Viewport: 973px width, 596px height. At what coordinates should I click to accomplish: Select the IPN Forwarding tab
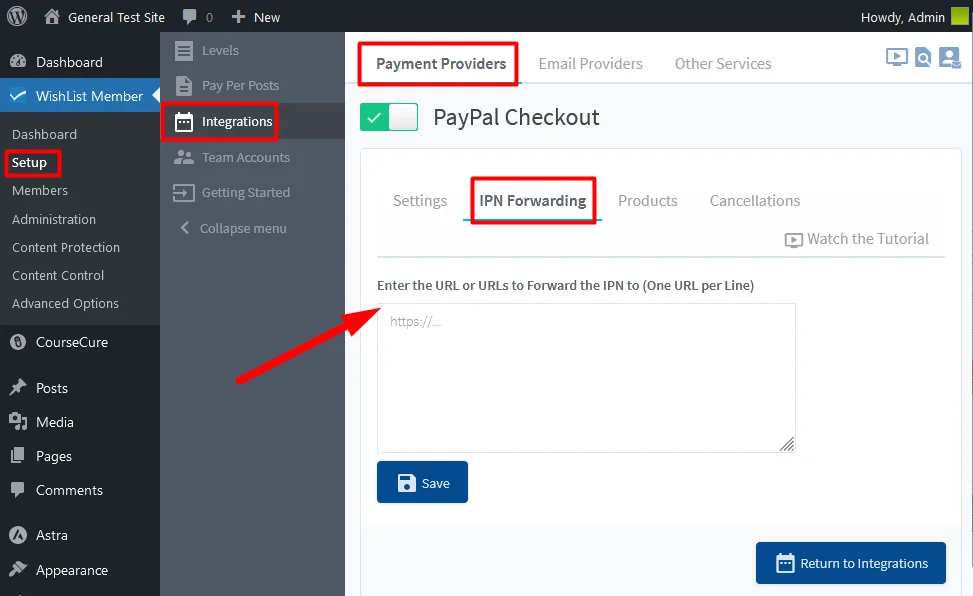[532, 201]
